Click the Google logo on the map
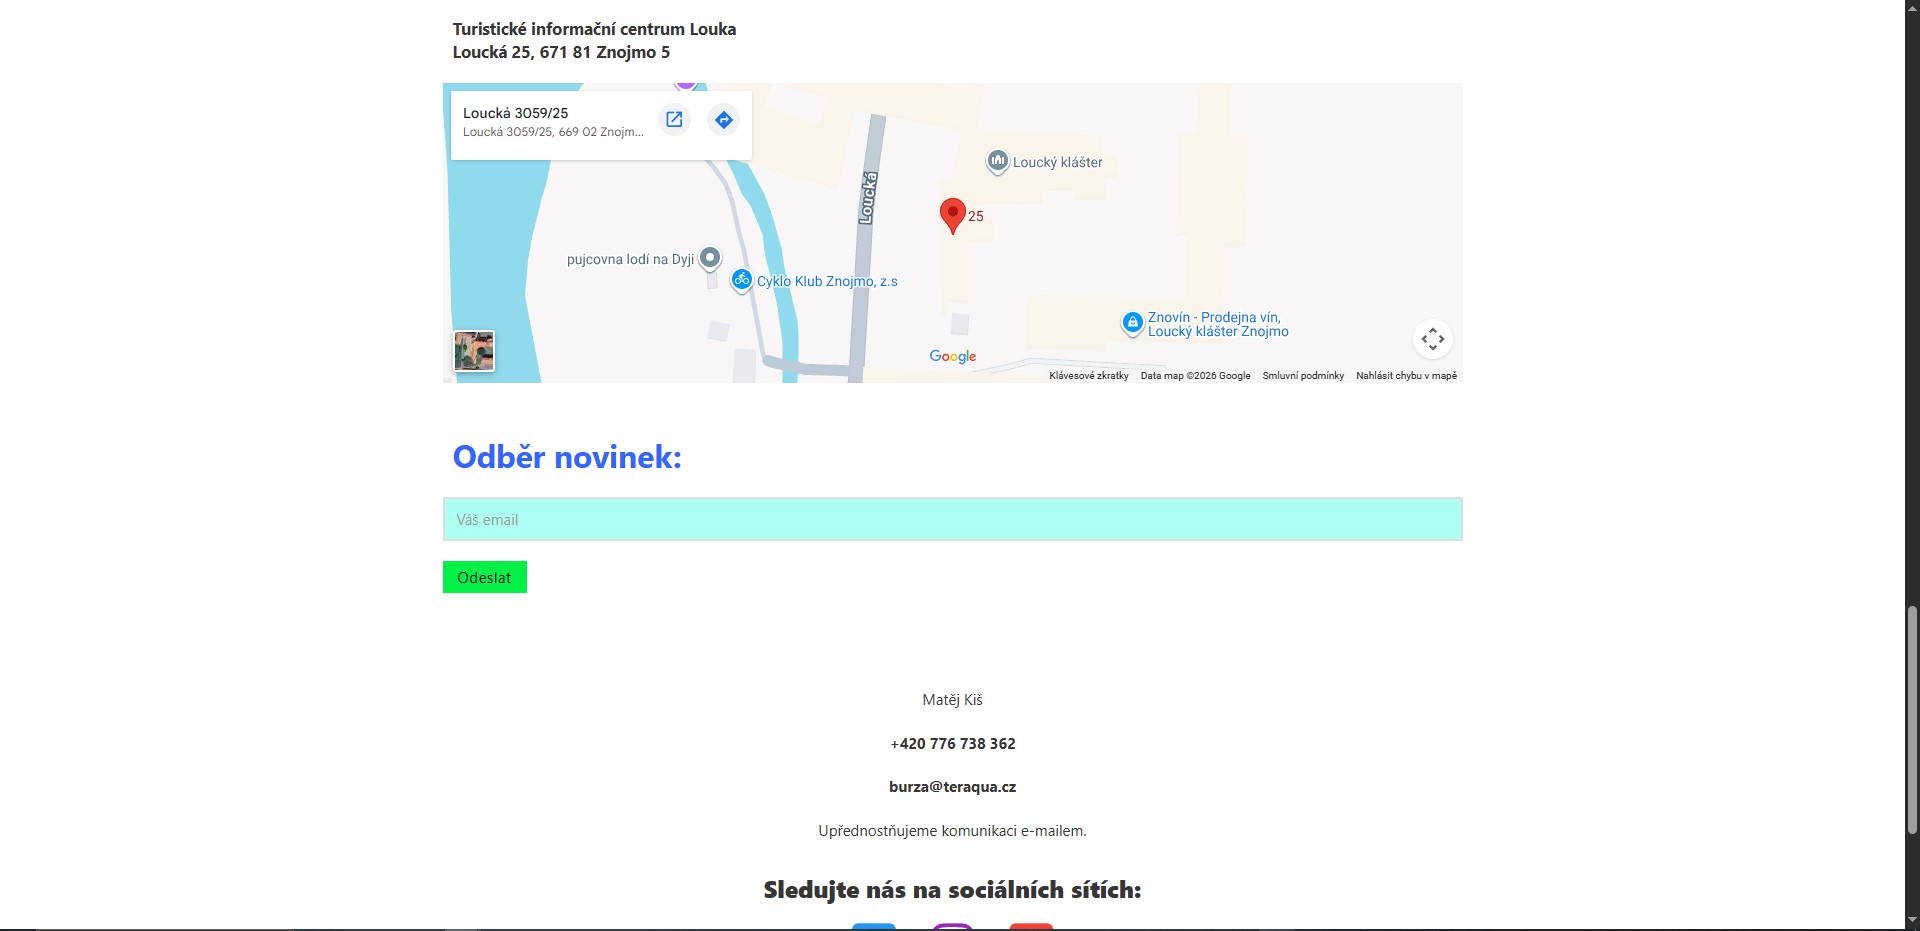 [x=951, y=356]
